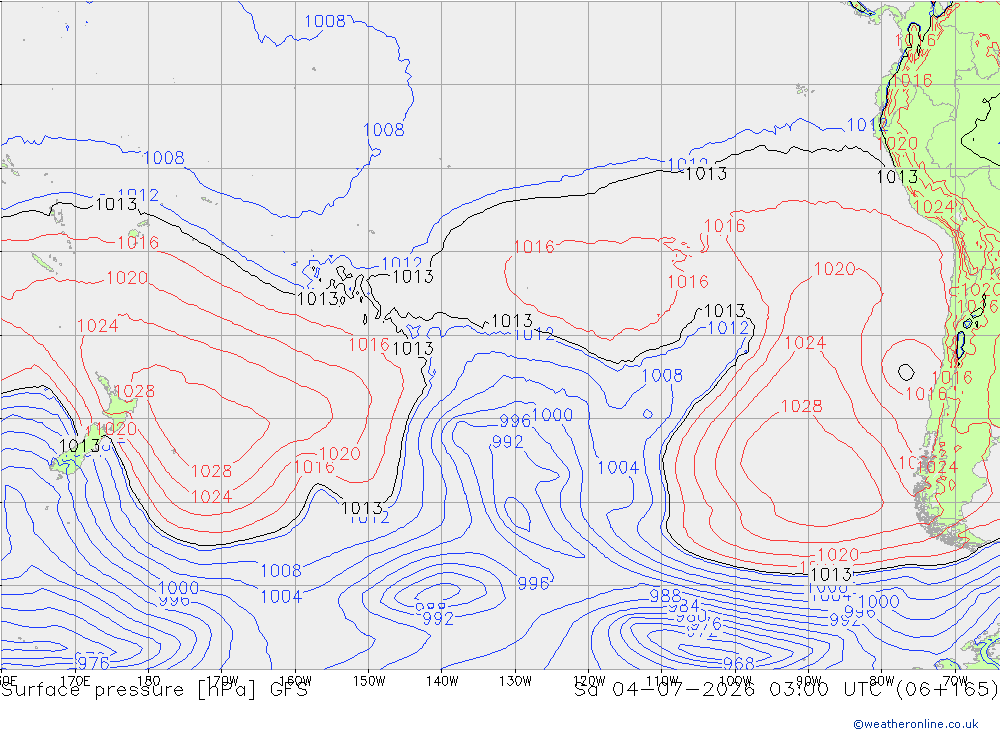Click the 90W longitude axis label
Screen dimensions: 1000x733
click(x=809, y=681)
